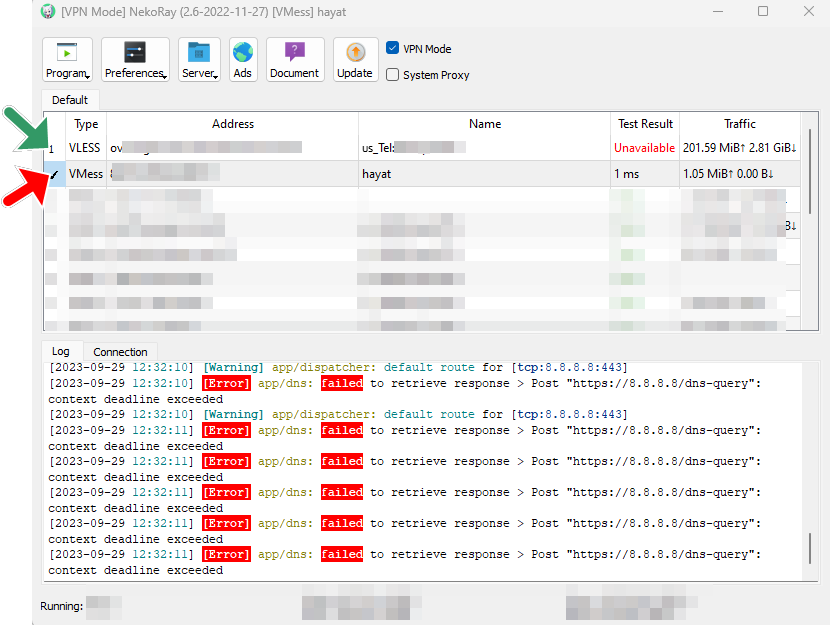Viewport: 830px width, 625px height.
Task: Switch to the Connection tab
Action: pyautogui.click(x=119, y=351)
